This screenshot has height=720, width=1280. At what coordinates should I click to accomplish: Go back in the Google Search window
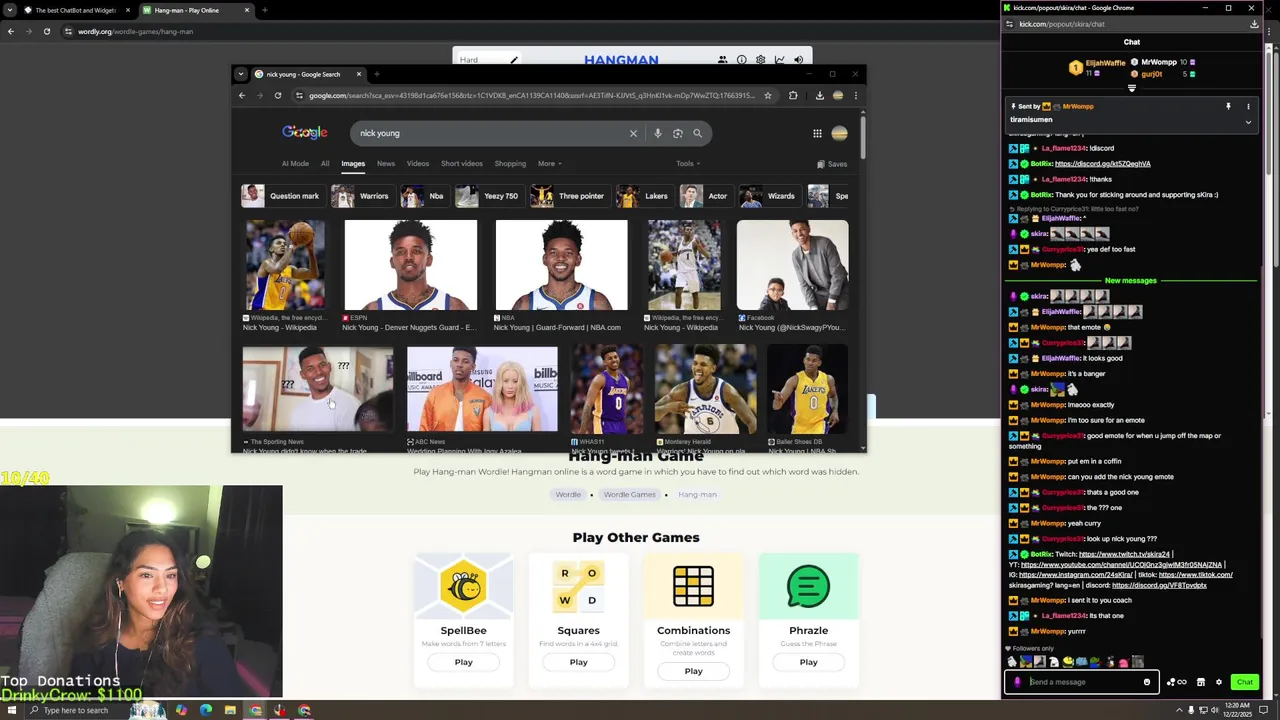click(x=242, y=96)
